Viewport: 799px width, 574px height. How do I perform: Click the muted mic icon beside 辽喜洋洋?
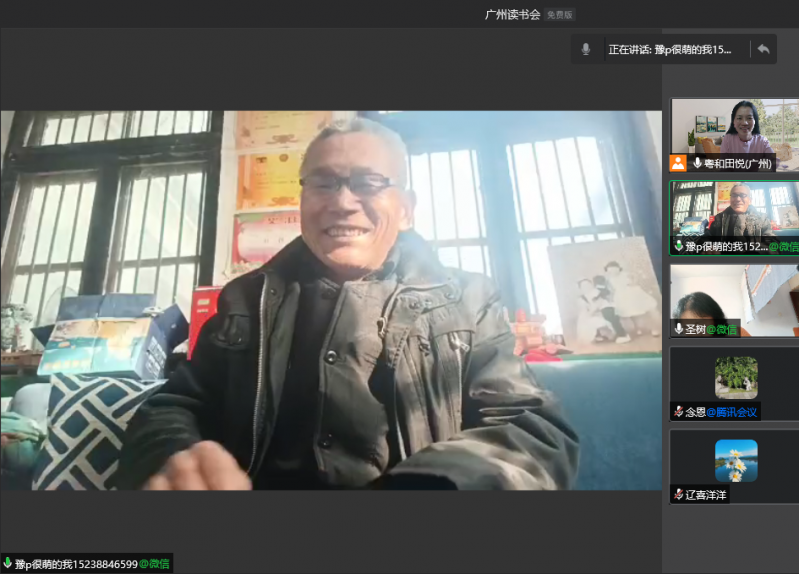click(679, 495)
